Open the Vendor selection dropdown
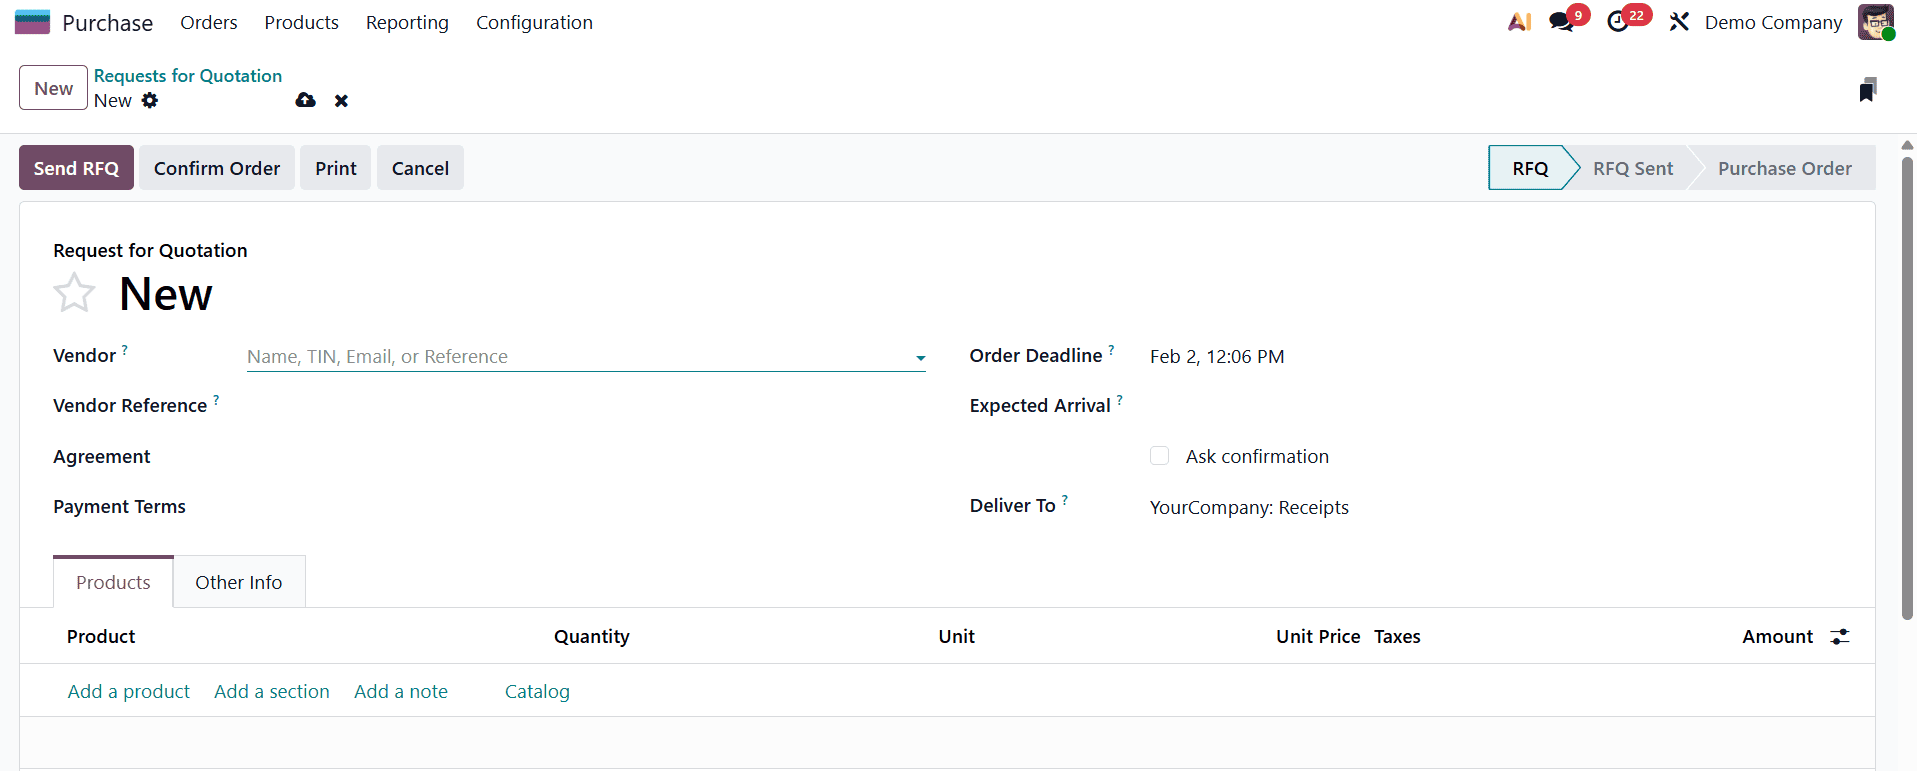This screenshot has width=1917, height=771. [918, 357]
